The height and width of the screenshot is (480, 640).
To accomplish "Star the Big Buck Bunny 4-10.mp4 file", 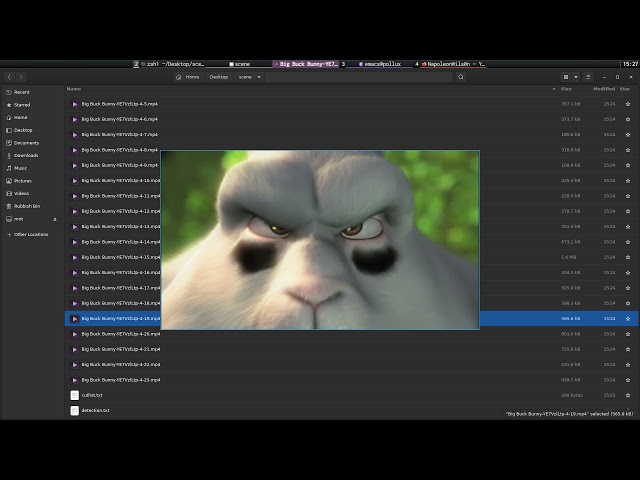I will [628, 180].
